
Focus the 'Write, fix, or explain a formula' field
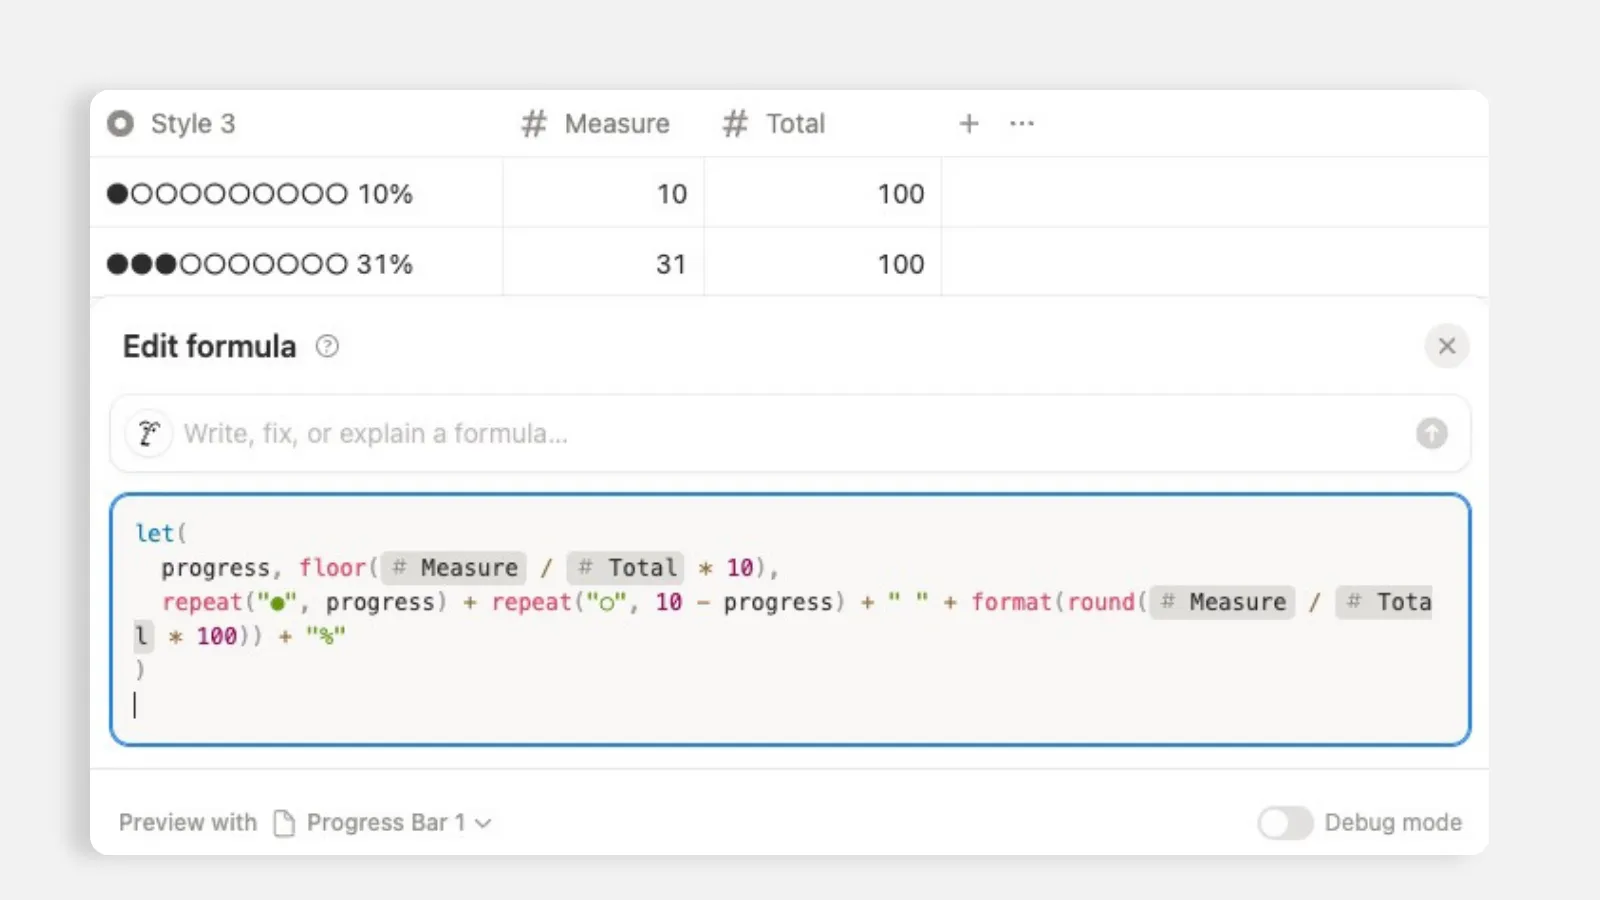[x=790, y=433]
